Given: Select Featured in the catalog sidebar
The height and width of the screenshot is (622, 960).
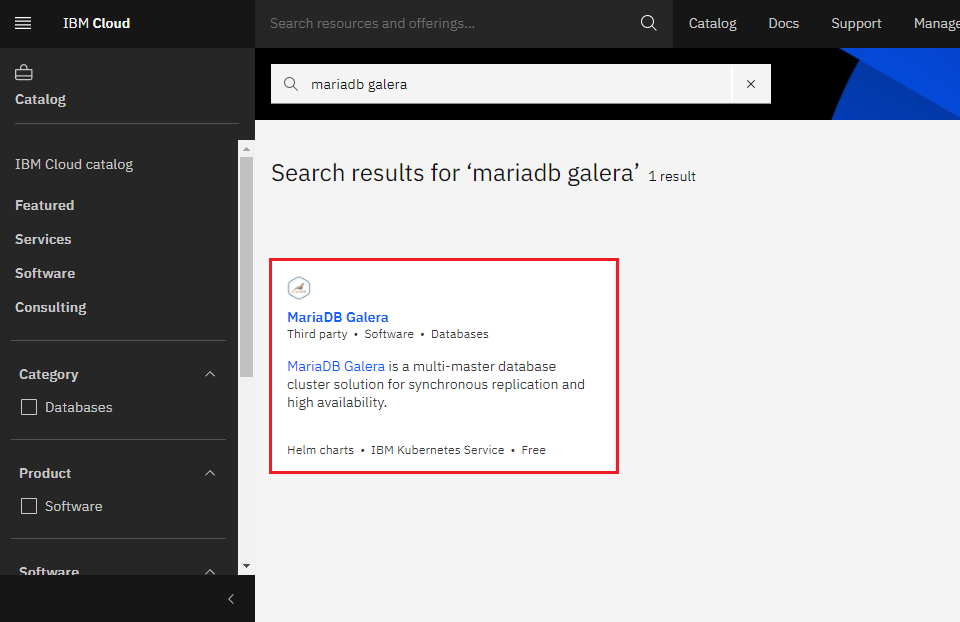Looking at the screenshot, I should (x=45, y=205).
